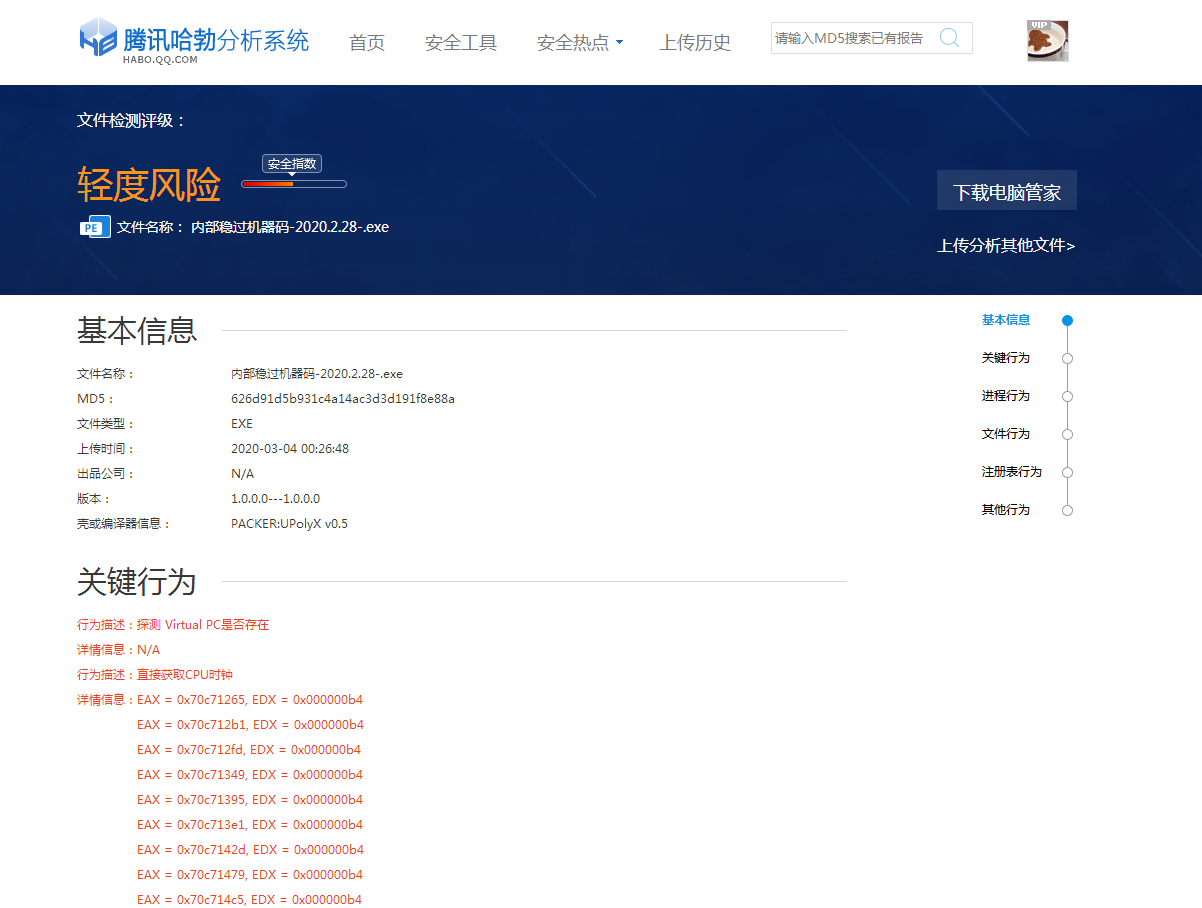The width and height of the screenshot is (1202, 908).
Task: Click the PE file type icon
Action: [94, 227]
